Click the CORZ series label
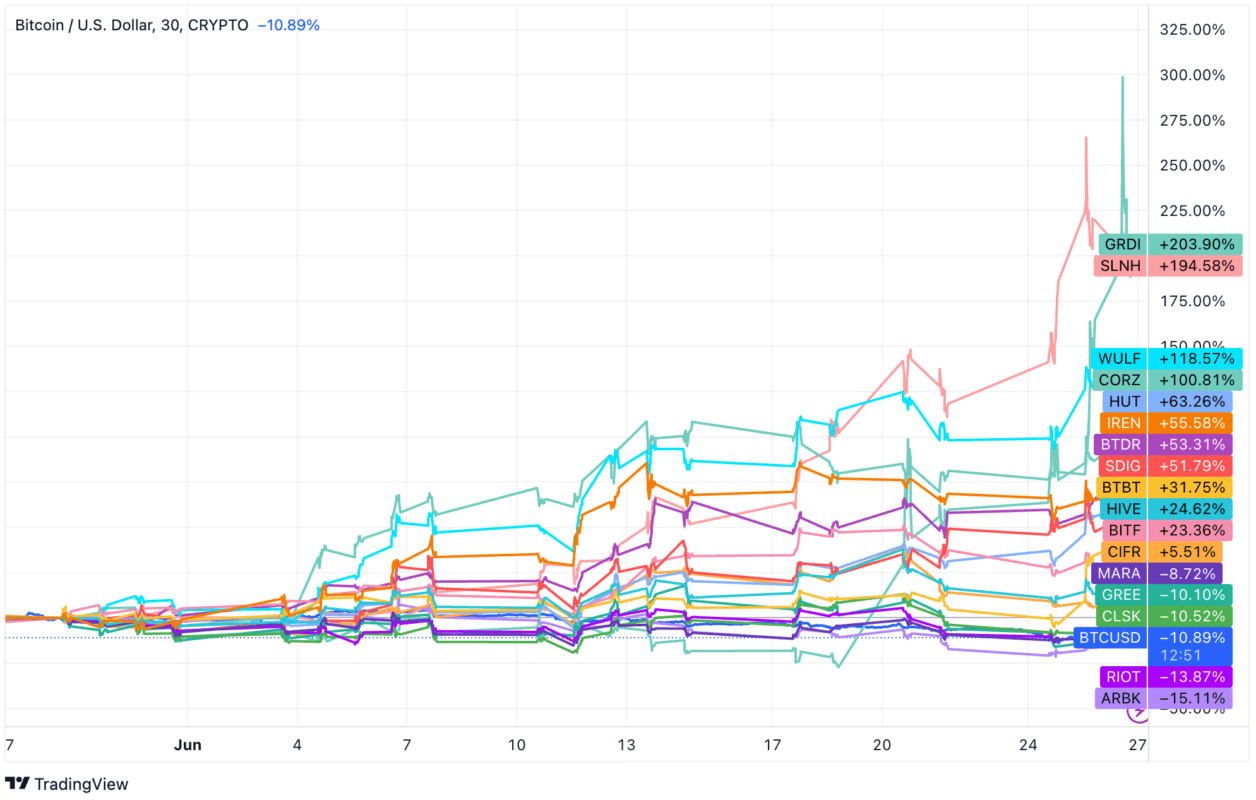The image size is (1256, 800). coord(1119,380)
